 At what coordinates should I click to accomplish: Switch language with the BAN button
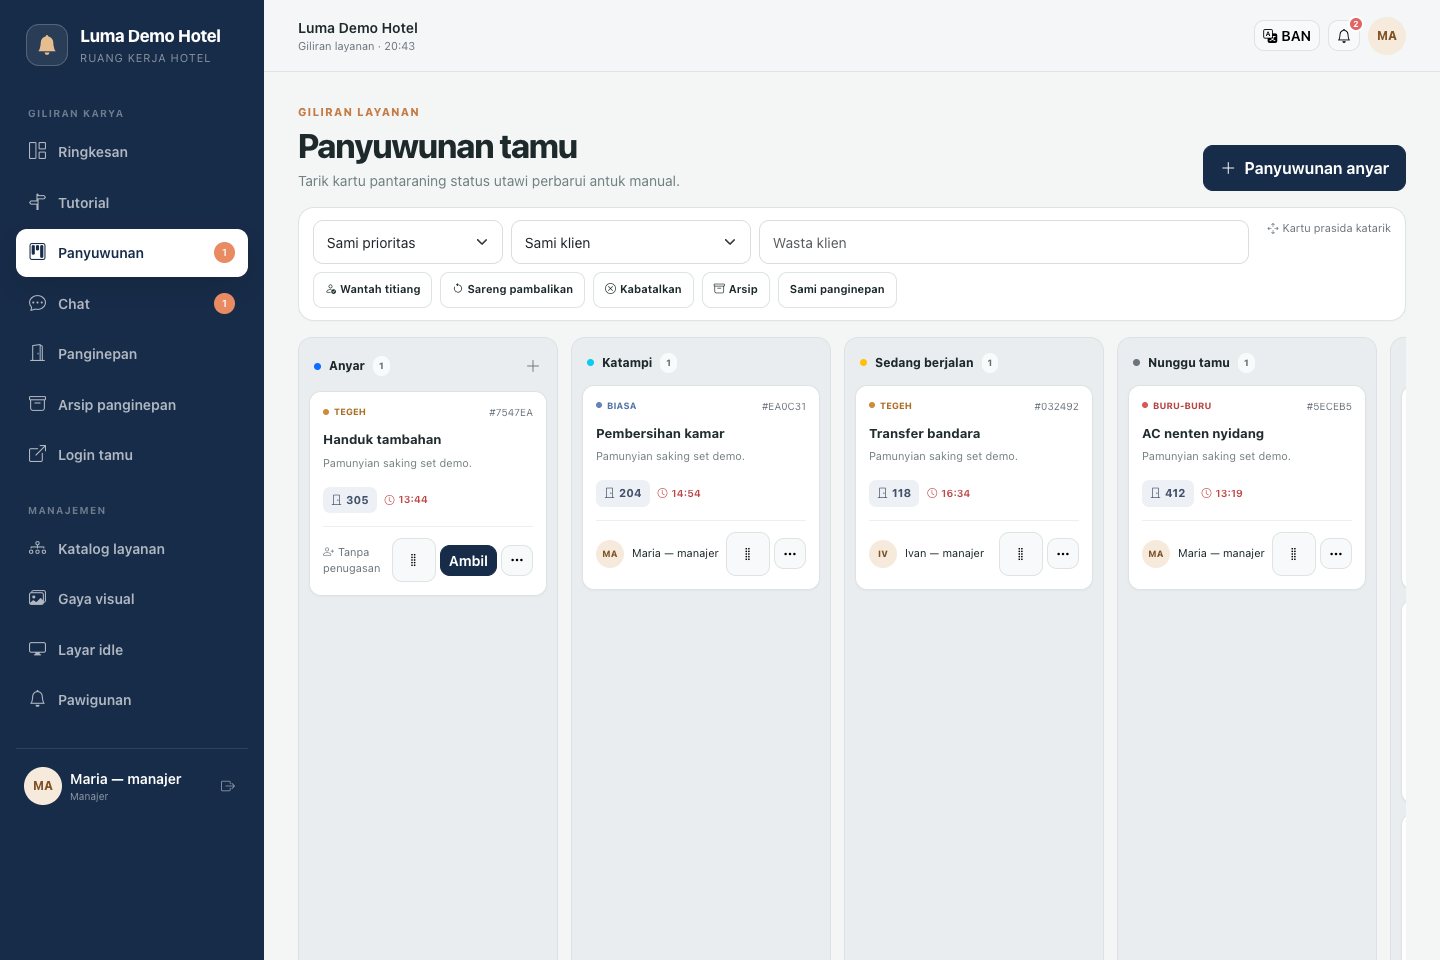coord(1287,36)
